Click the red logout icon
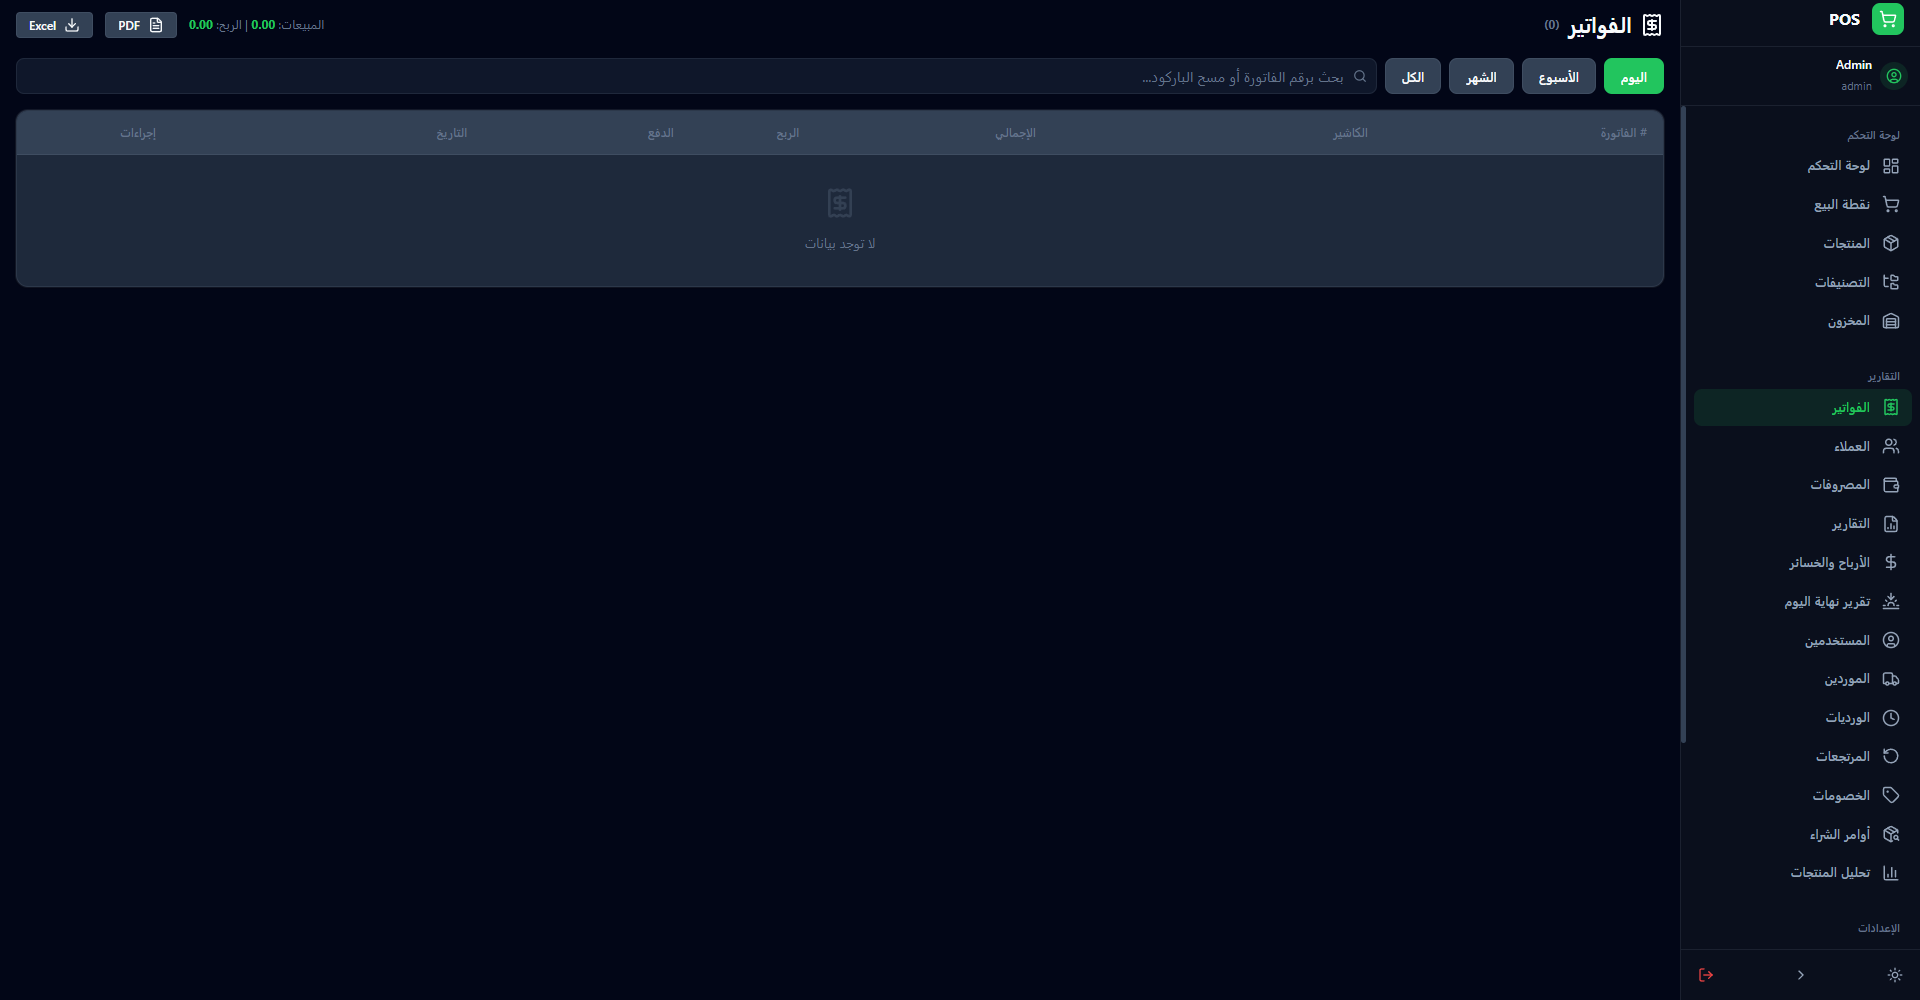1920x1000 pixels. point(1706,975)
